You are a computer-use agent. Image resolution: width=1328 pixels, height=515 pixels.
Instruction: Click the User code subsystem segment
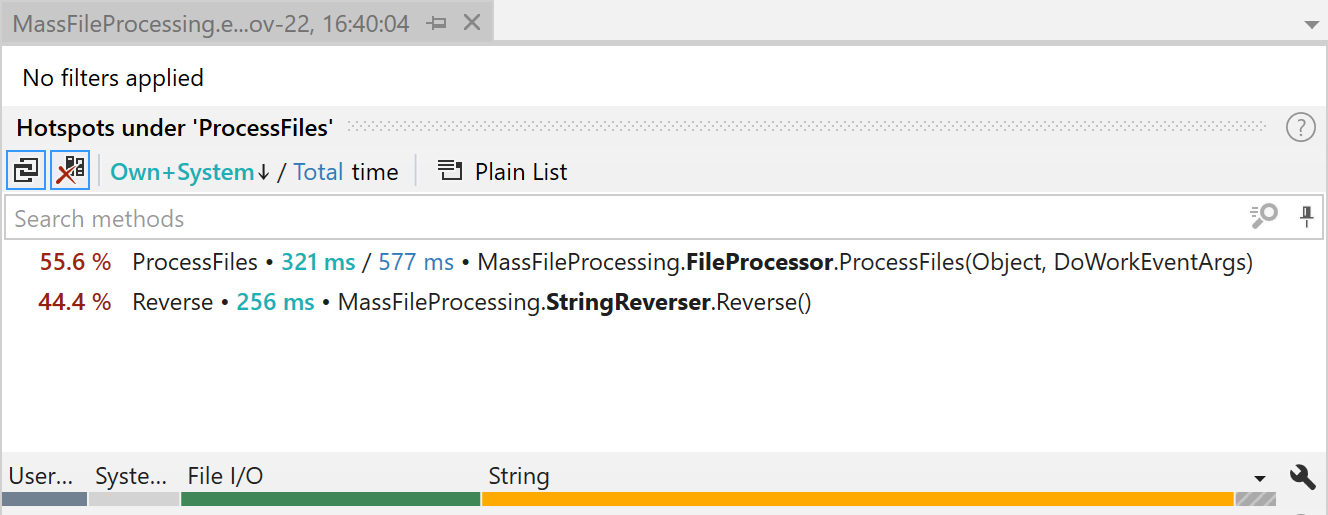click(x=44, y=498)
